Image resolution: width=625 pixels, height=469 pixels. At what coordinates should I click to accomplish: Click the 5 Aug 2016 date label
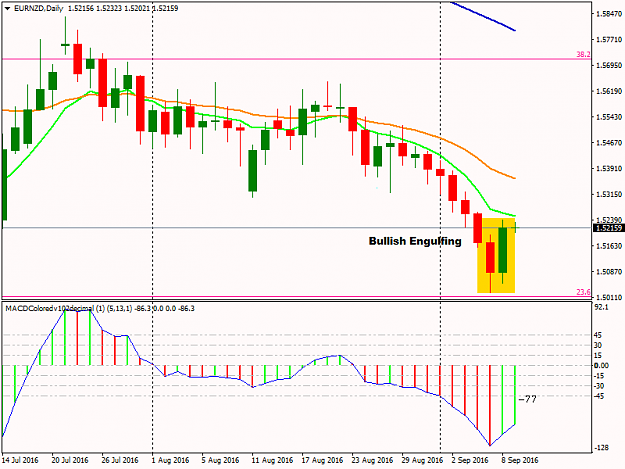(220, 460)
